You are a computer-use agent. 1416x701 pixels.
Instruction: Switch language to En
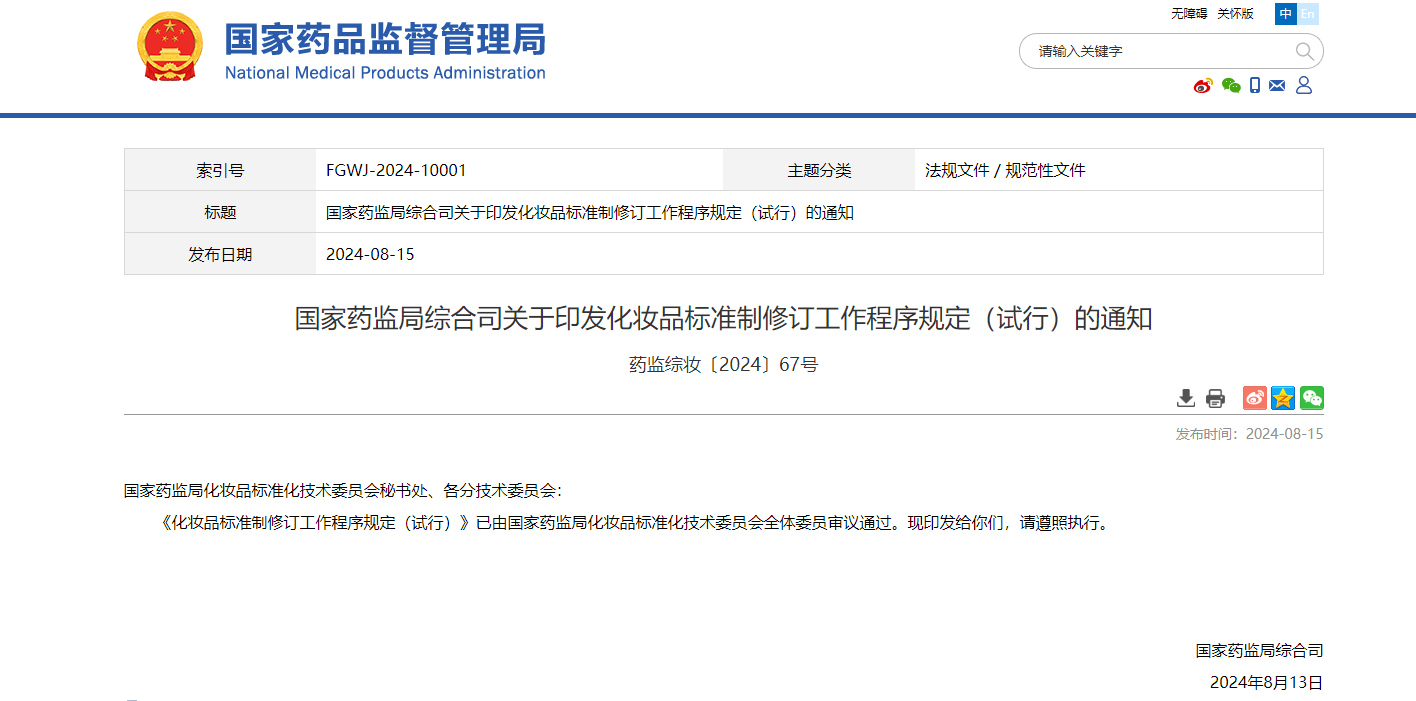(x=1308, y=14)
